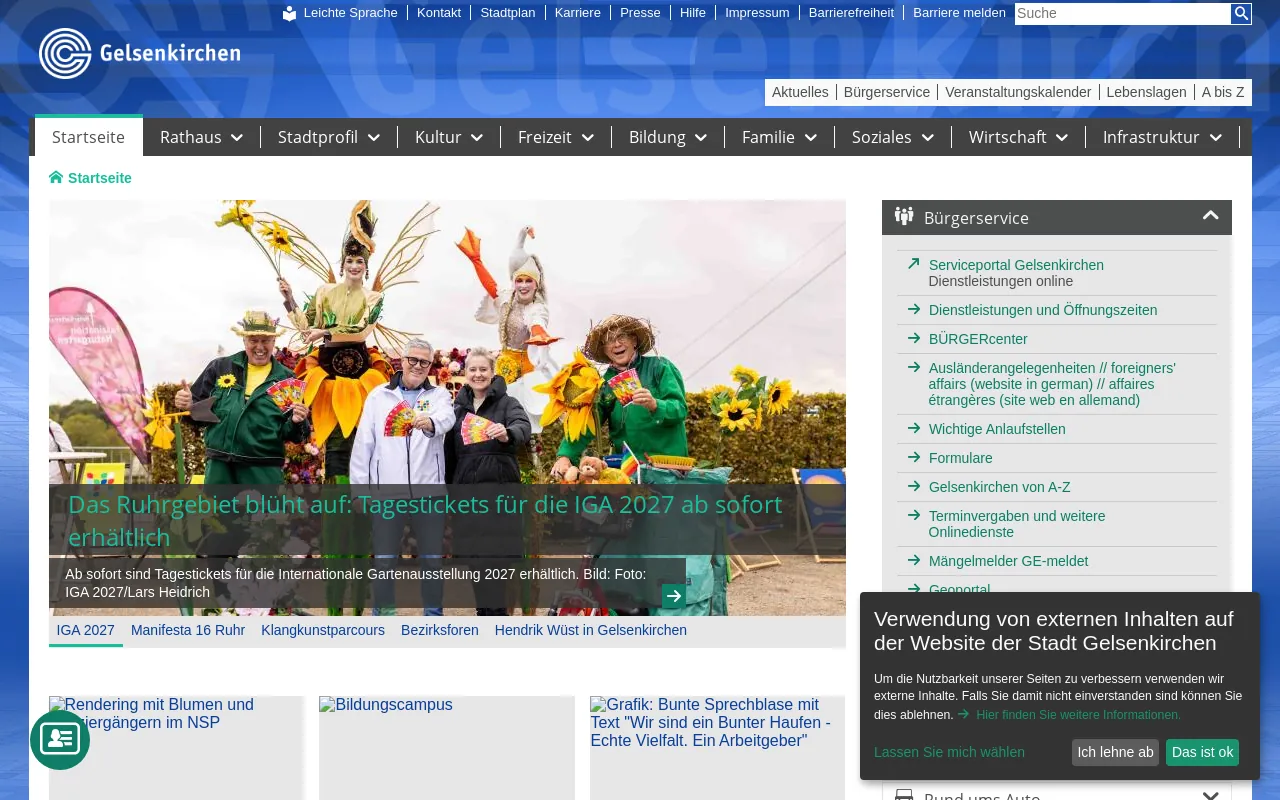Accept with the Das ist ok button
The height and width of the screenshot is (800, 1280).
click(1202, 752)
